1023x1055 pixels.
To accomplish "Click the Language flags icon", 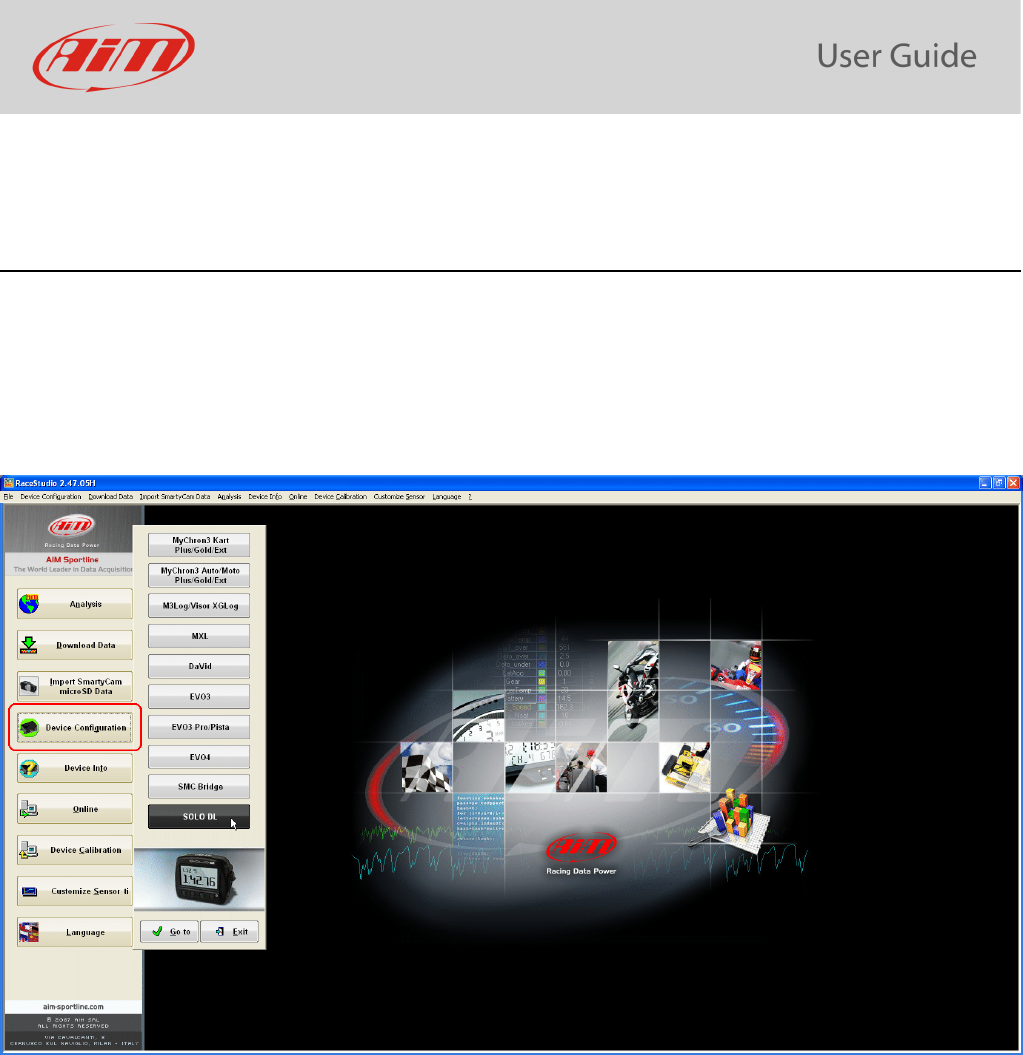I will [29, 933].
